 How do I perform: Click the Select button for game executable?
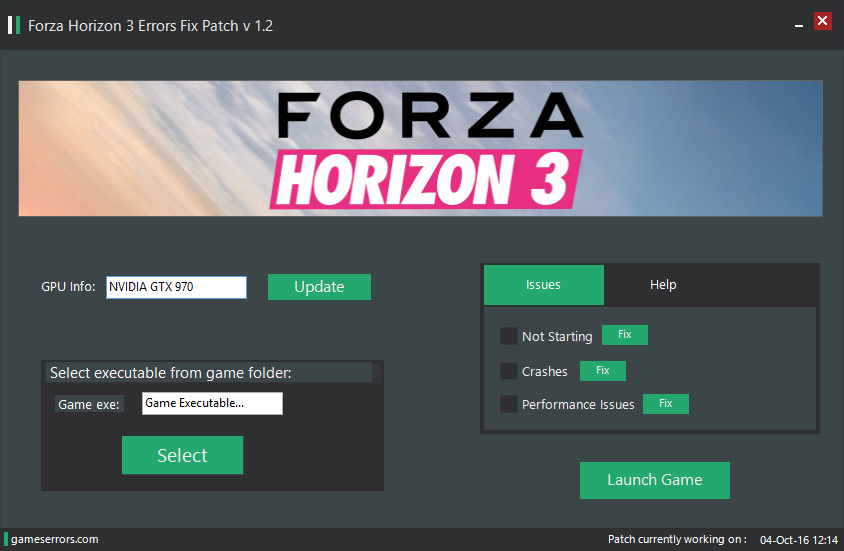pos(182,455)
